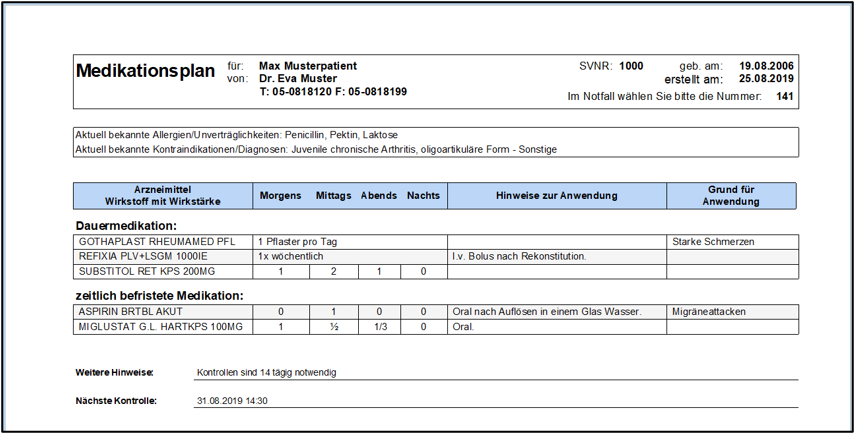The height and width of the screenshot is (434, 855).
Task: Select REFIXIA PLV+LSGM 1000IE row
Action: 436,256
